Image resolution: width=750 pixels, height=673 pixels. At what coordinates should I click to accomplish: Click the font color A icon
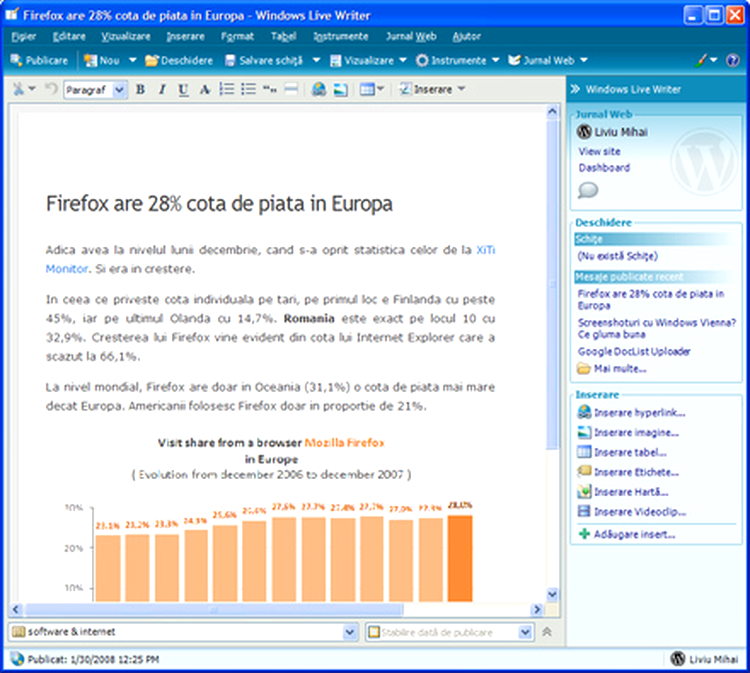point(205,89)
